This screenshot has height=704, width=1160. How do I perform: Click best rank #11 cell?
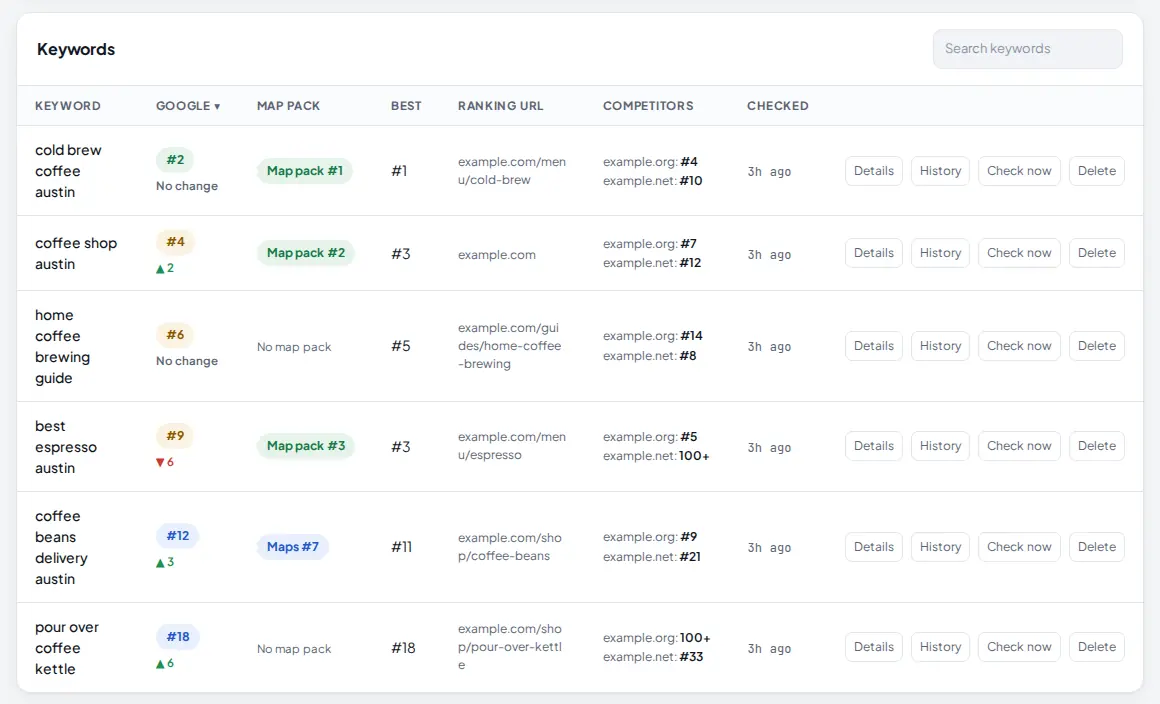(402, 547)
